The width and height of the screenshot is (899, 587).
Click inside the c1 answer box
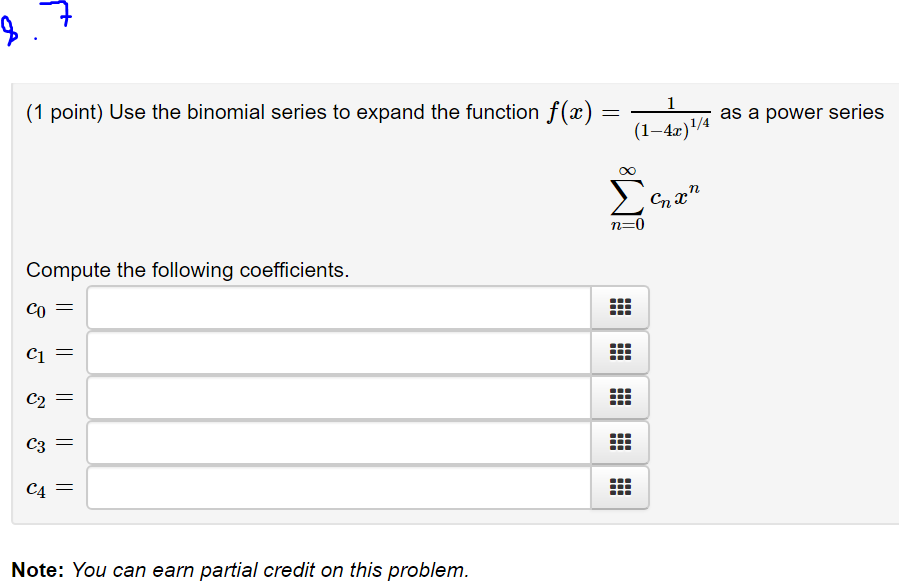(x=335, y=352)
